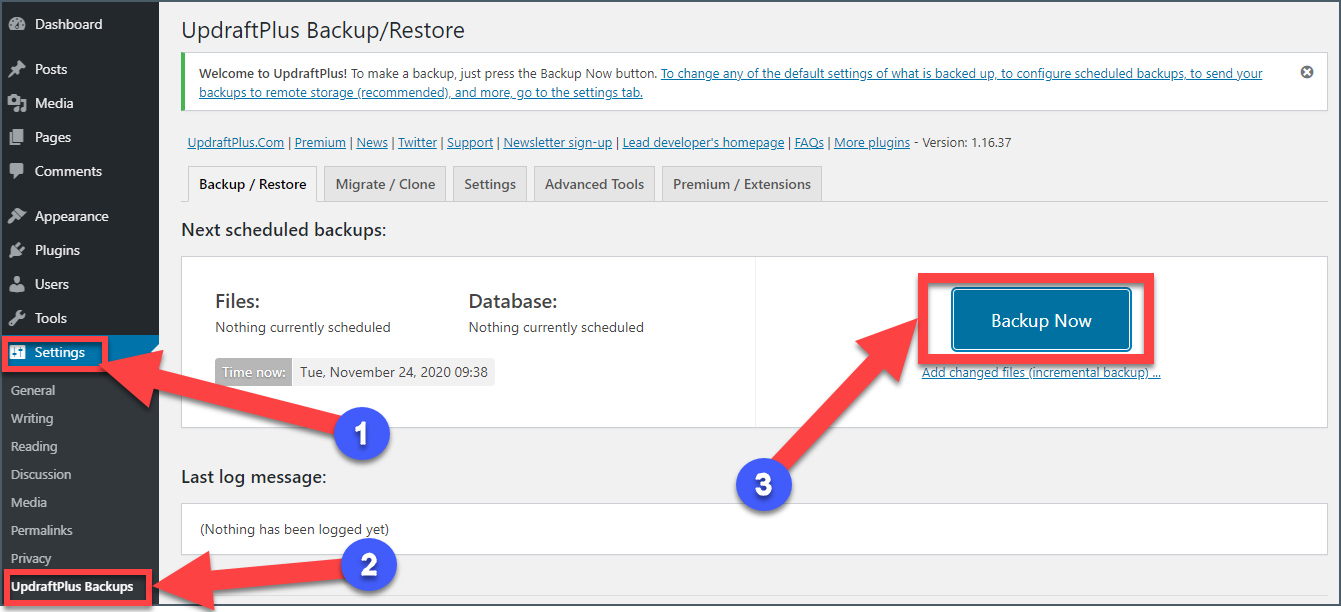The height and width of the screenshot is (612, 1341).
Task: Open the FAQs link
Action: 809,142
